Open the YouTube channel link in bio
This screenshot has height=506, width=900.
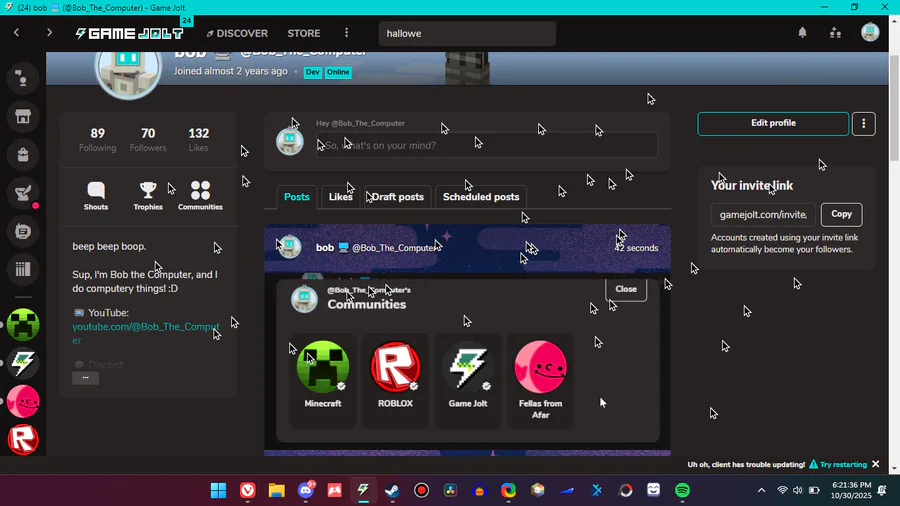pos(146,333)
